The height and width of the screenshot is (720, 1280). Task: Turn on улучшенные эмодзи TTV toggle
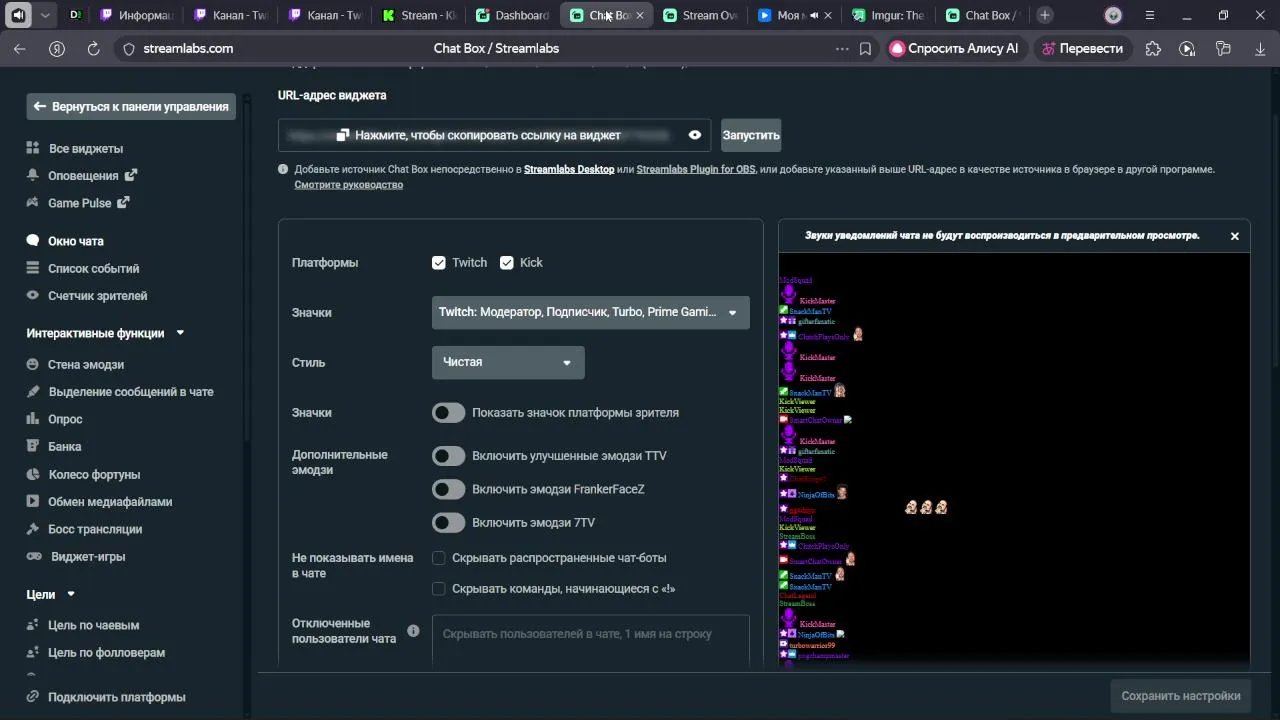pos(448,456)
